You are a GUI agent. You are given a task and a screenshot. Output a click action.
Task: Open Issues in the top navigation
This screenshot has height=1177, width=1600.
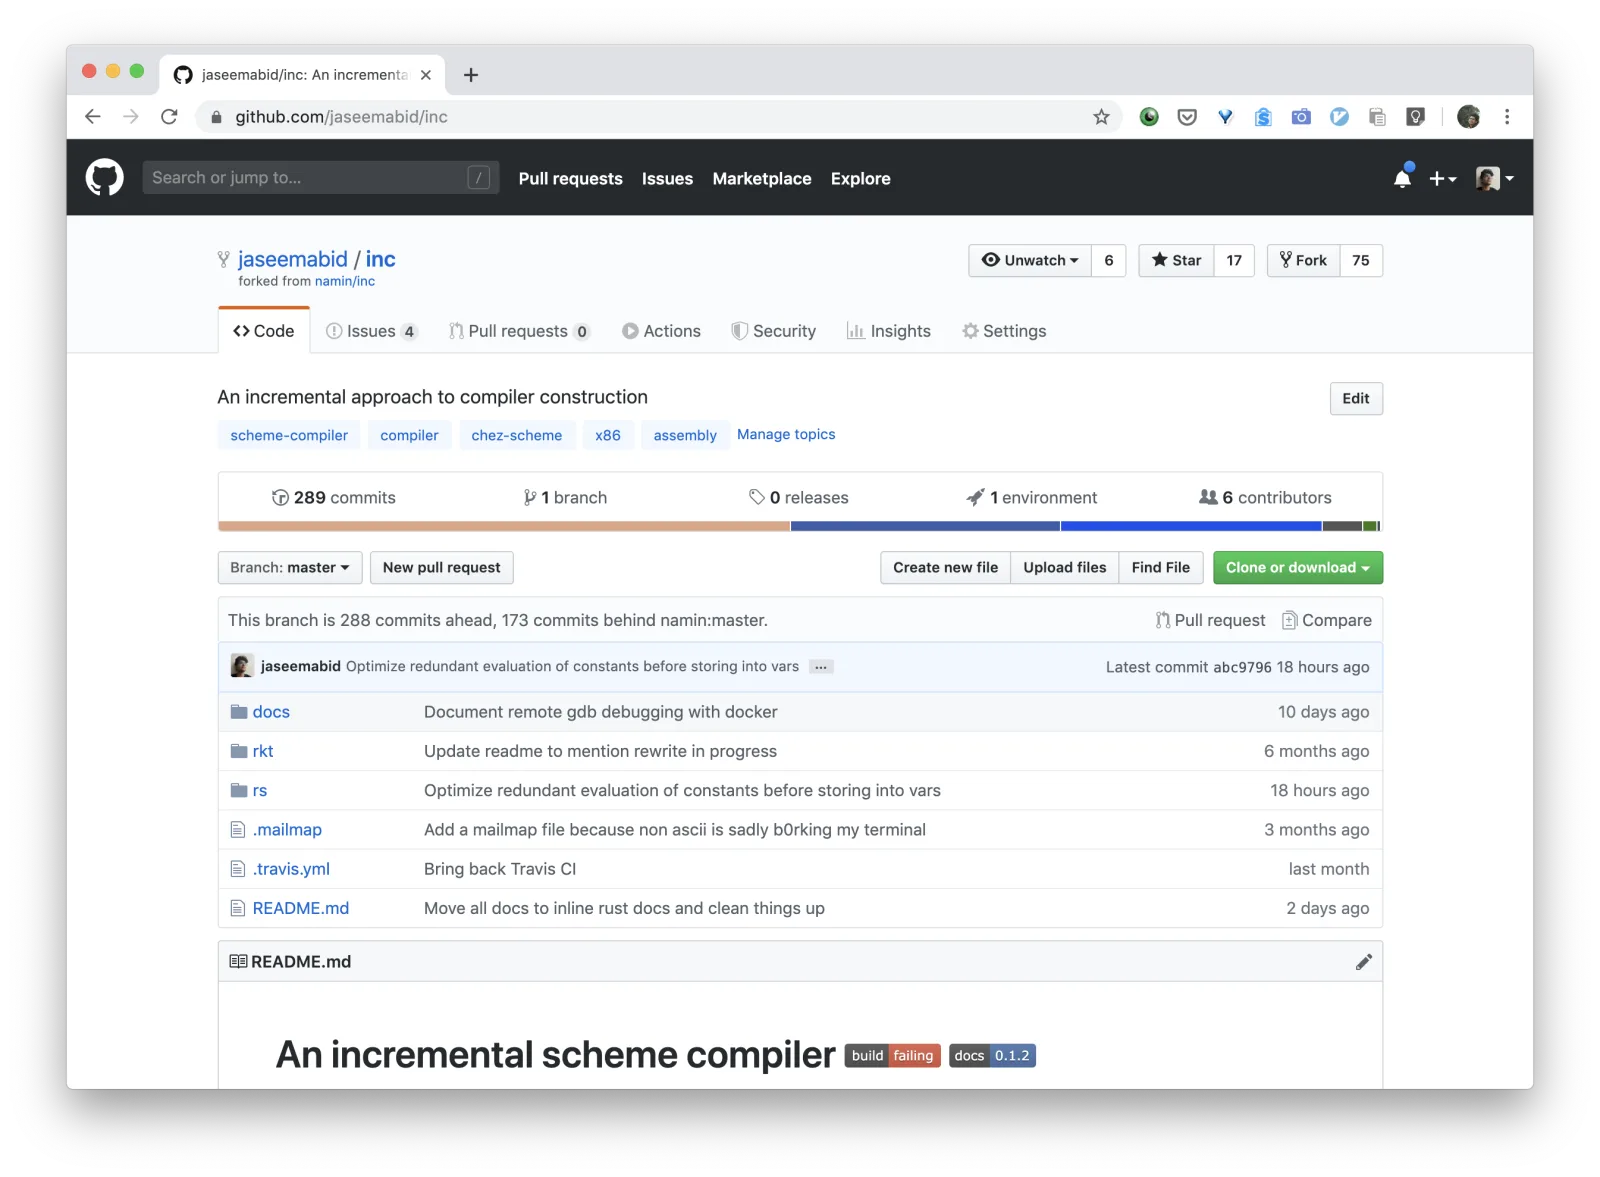pos(667,179)
